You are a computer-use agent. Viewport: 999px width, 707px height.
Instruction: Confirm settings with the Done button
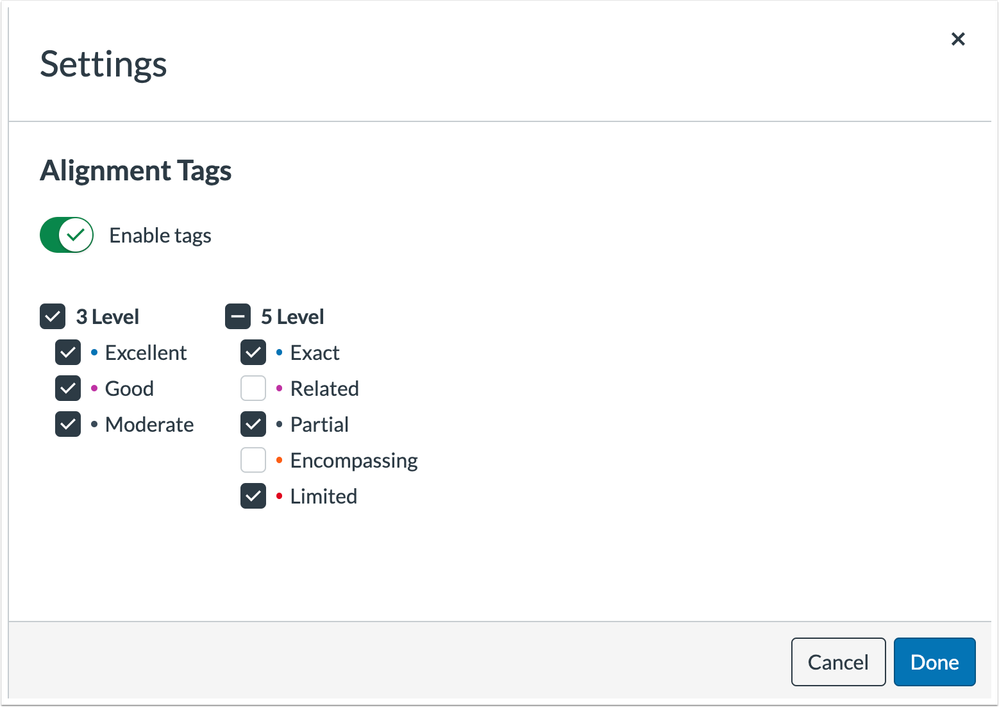pos(934,662)
